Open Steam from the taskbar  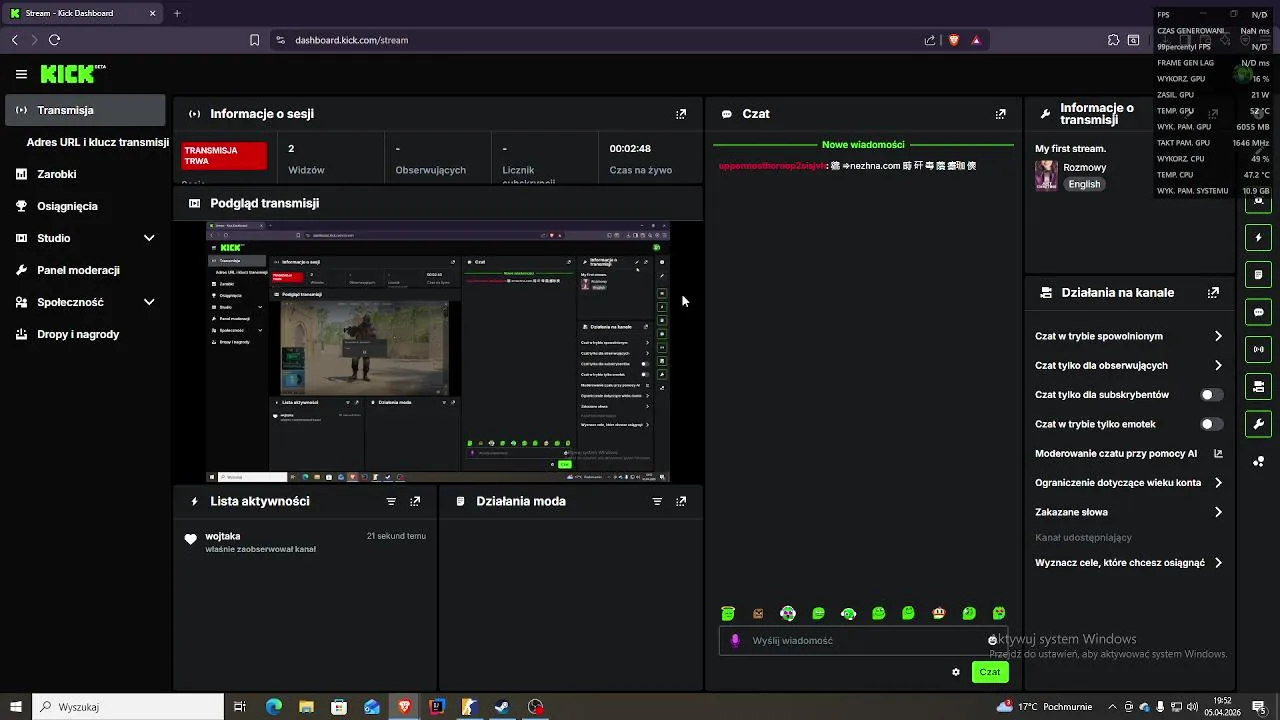point(503,707)
